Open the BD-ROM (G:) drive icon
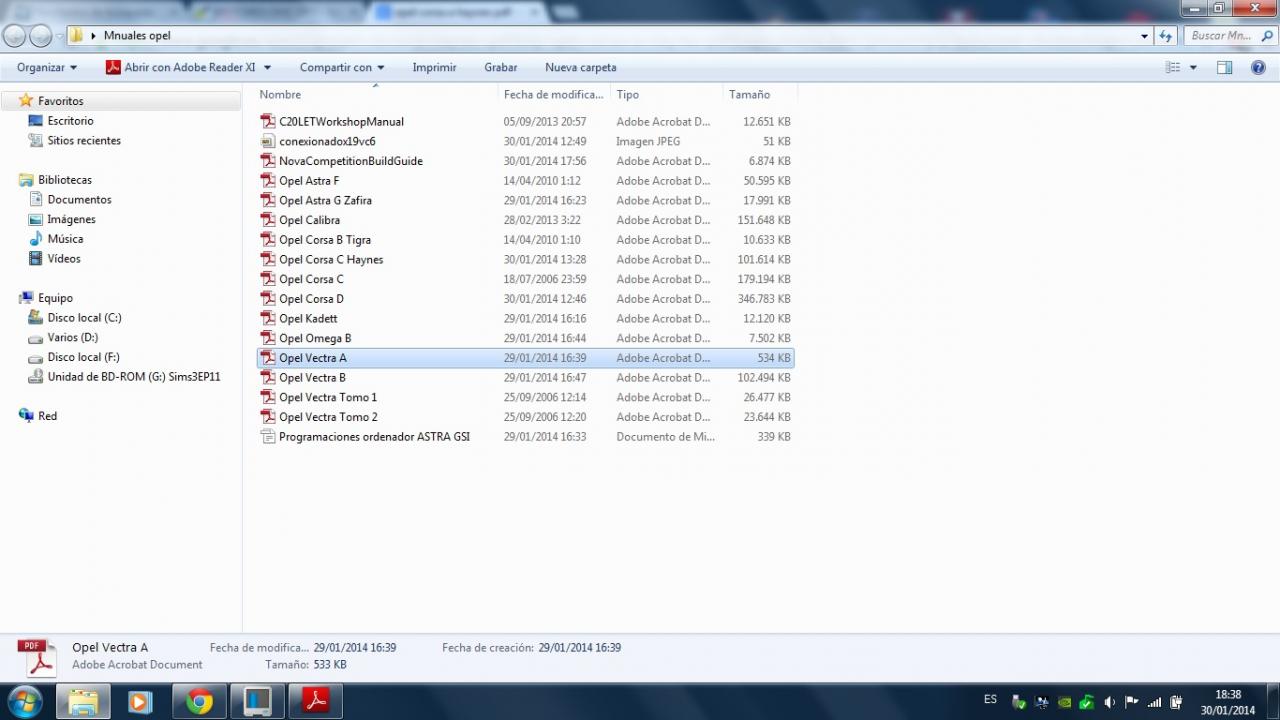Image resolution: width=1280 pixels, height=720 pixels. point(35,377)
